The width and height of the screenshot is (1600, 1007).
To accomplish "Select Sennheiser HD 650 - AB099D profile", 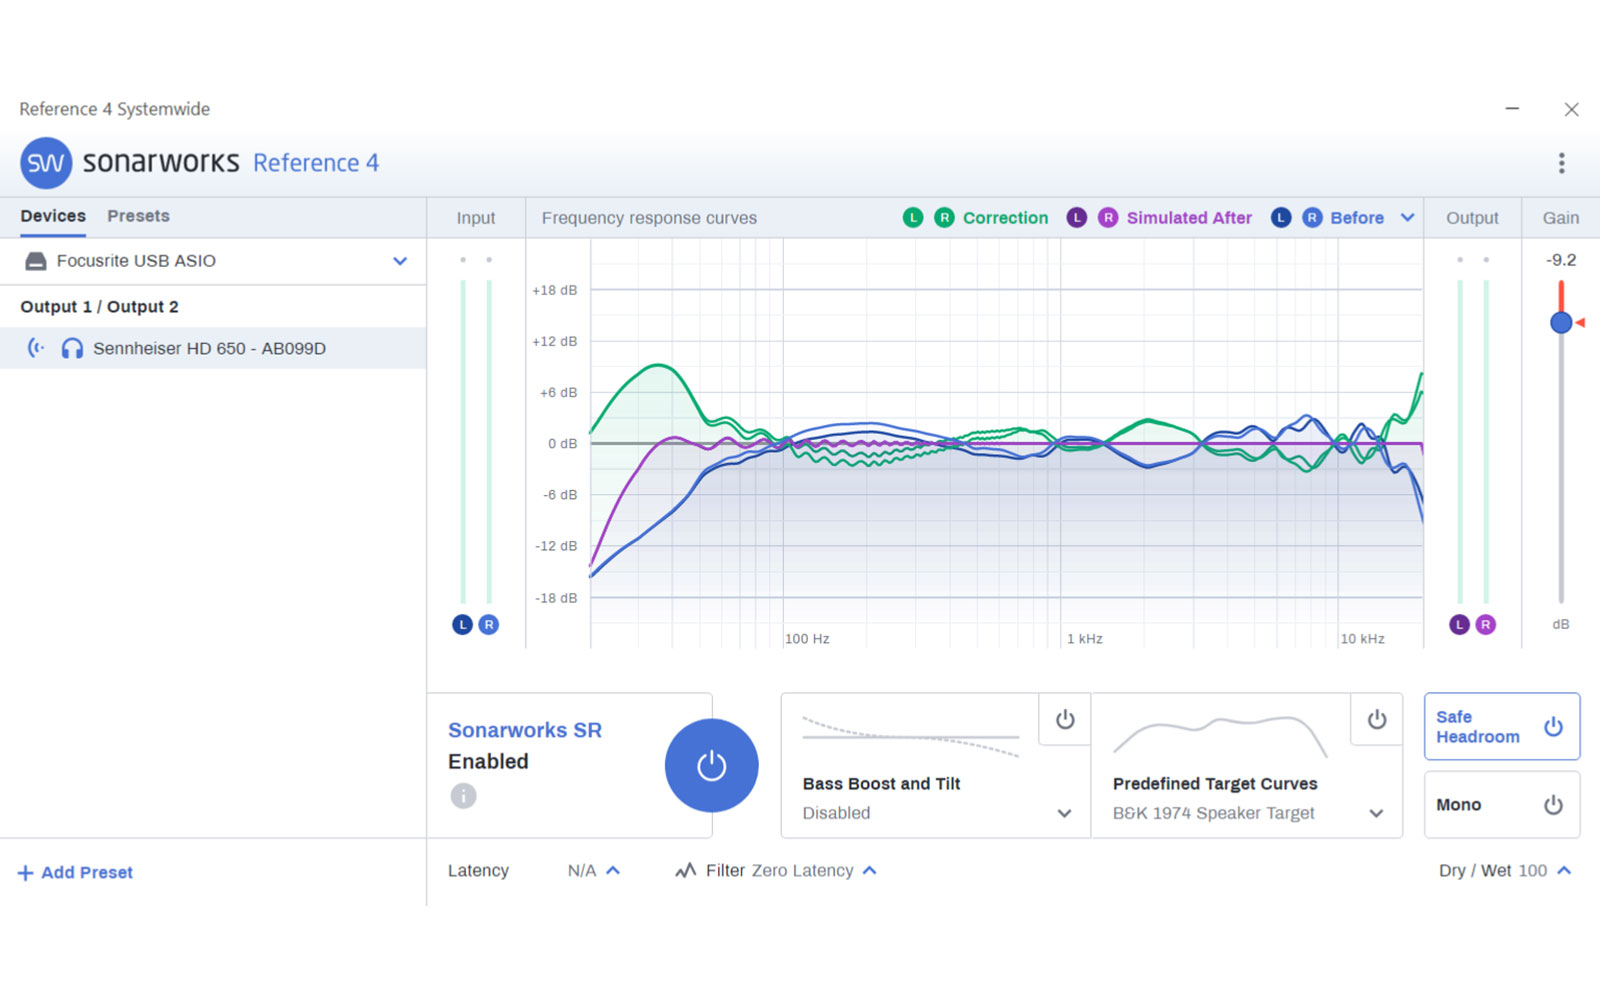I will click(213, 348).
